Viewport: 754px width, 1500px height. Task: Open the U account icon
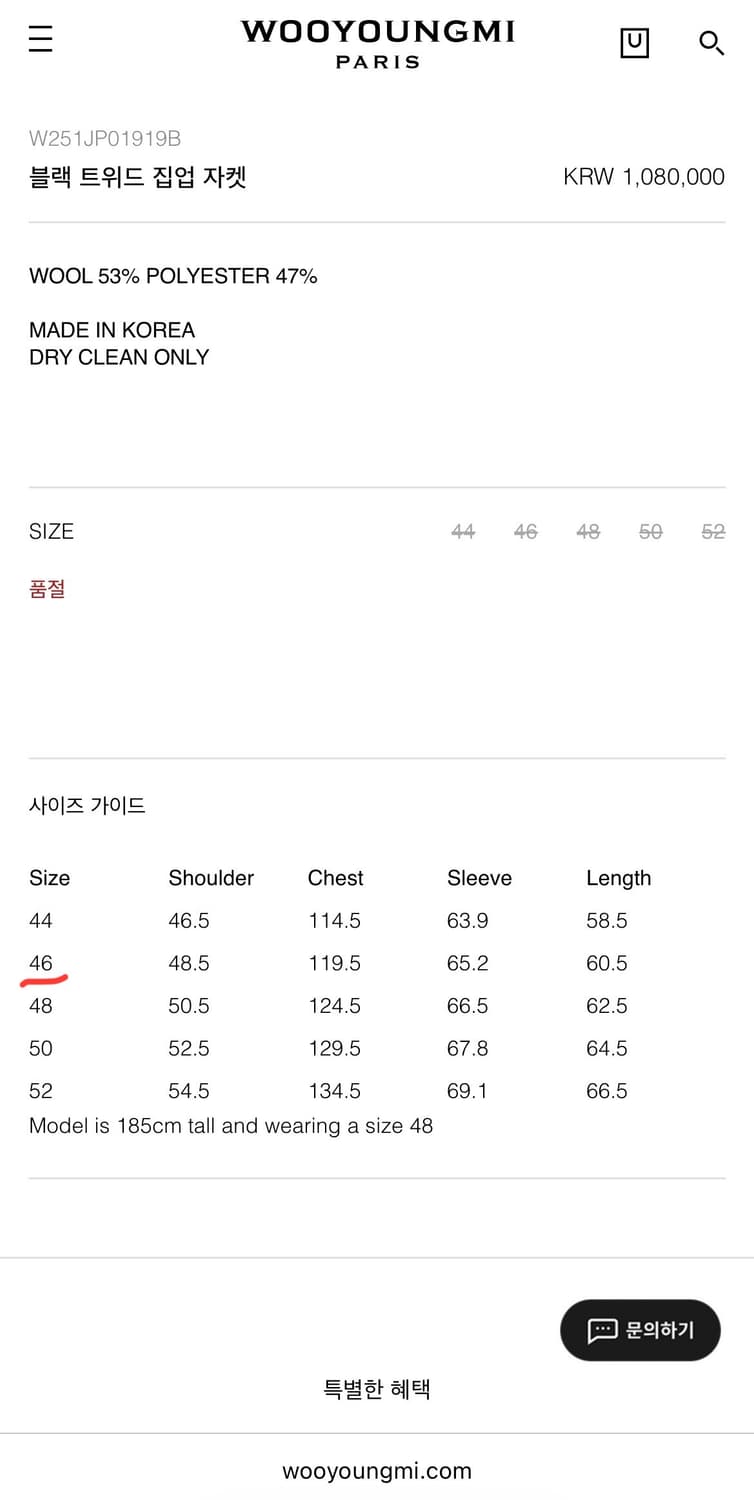click(x=634, y=43)
